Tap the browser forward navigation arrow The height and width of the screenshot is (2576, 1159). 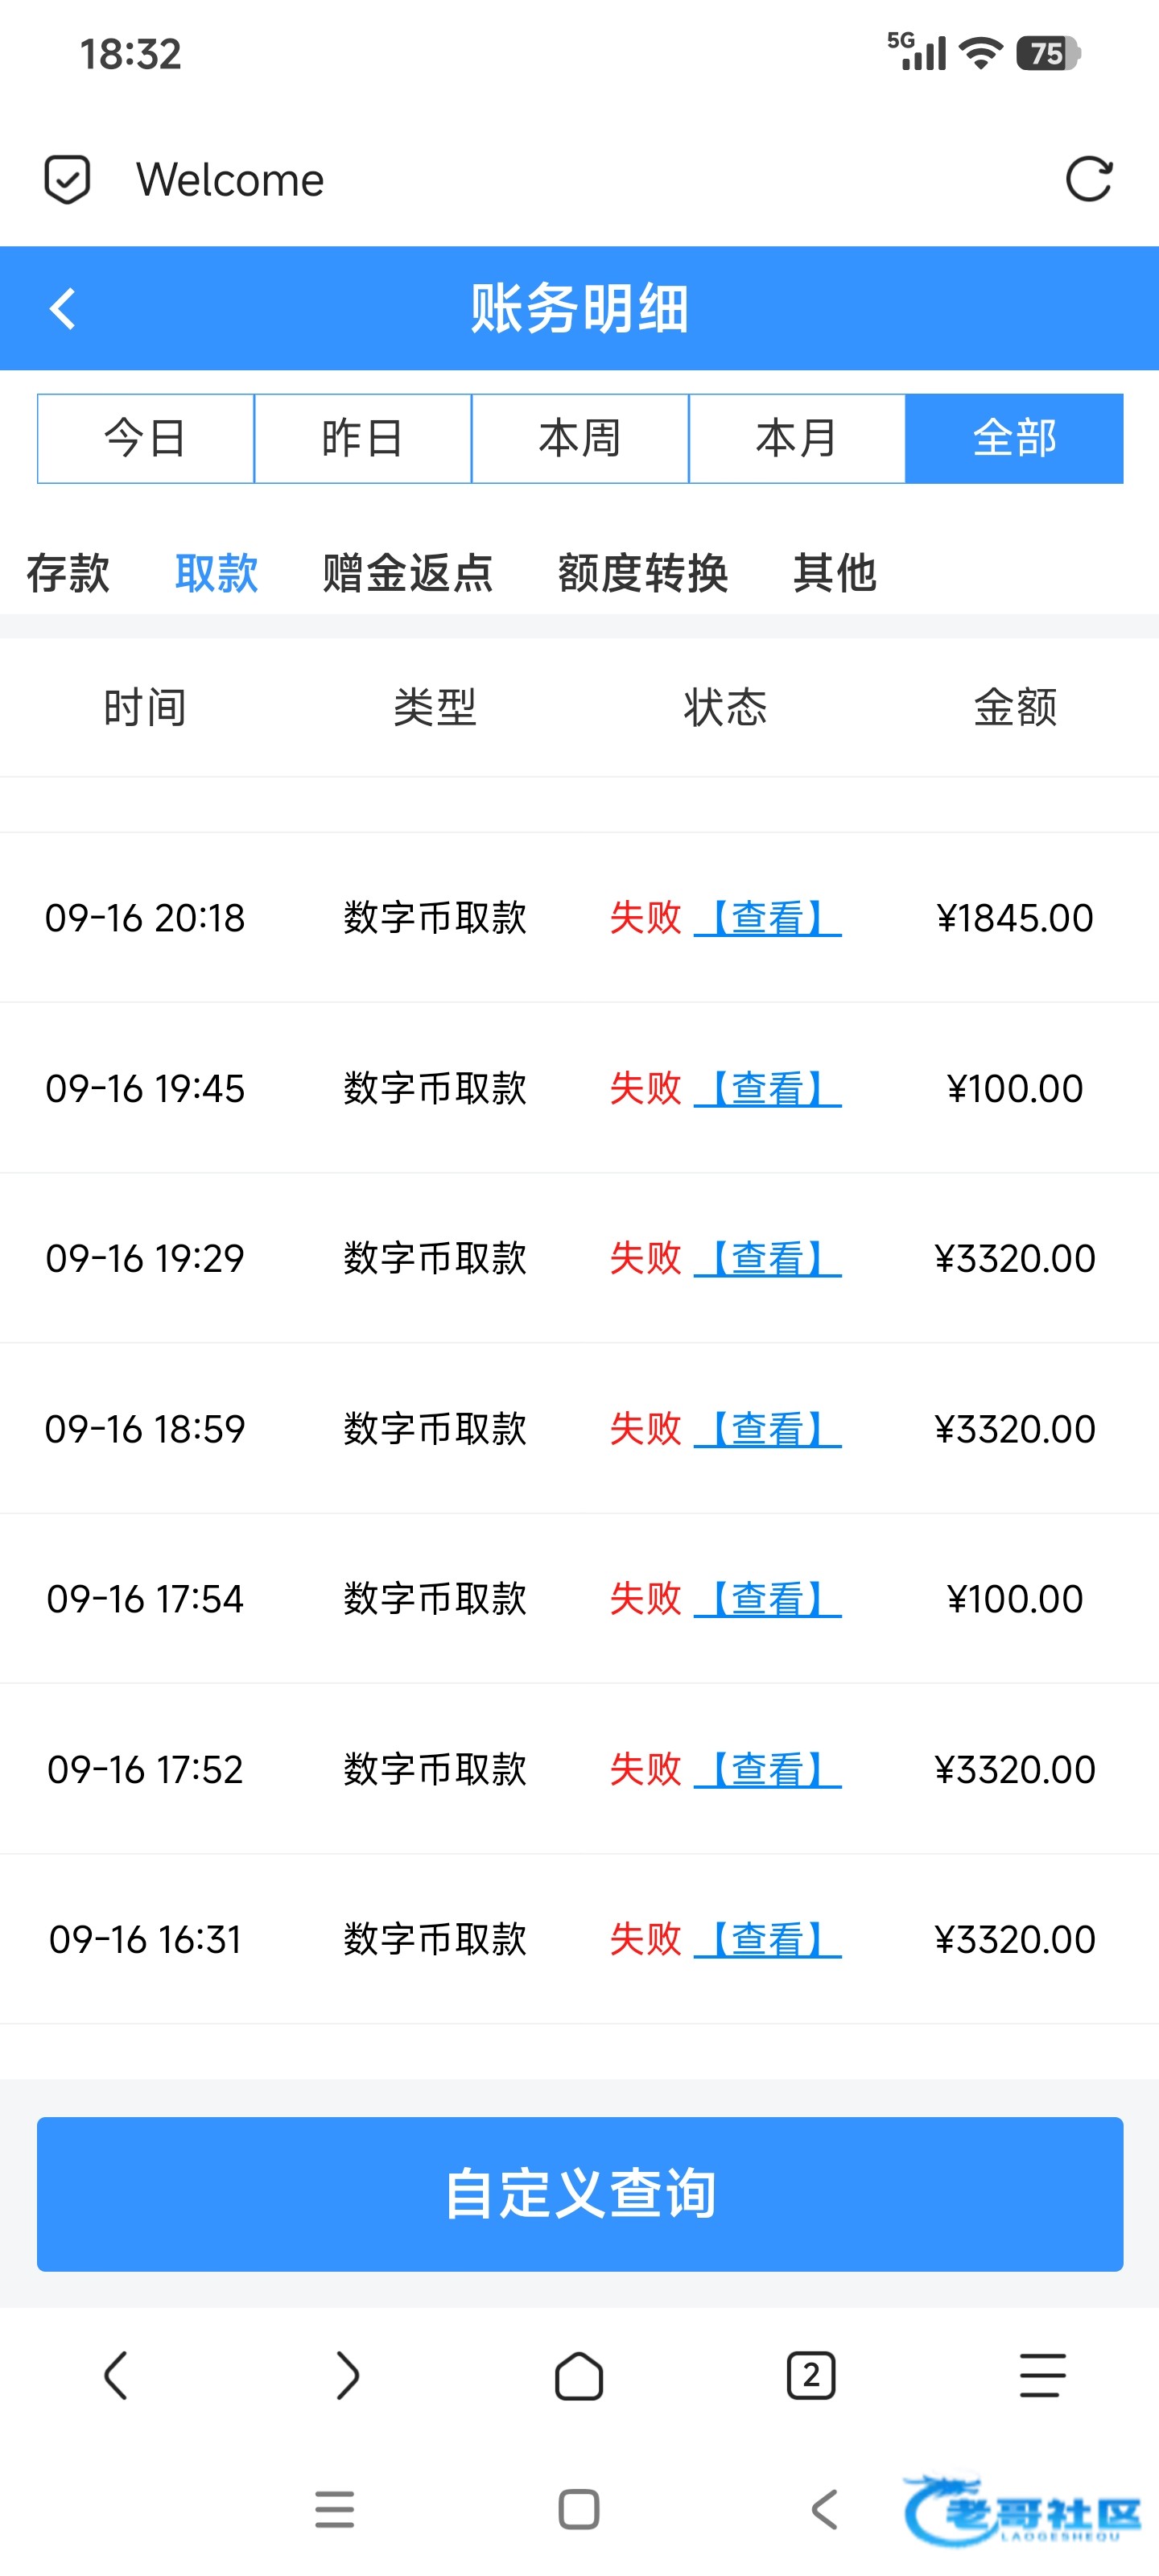click(347, 2375)
